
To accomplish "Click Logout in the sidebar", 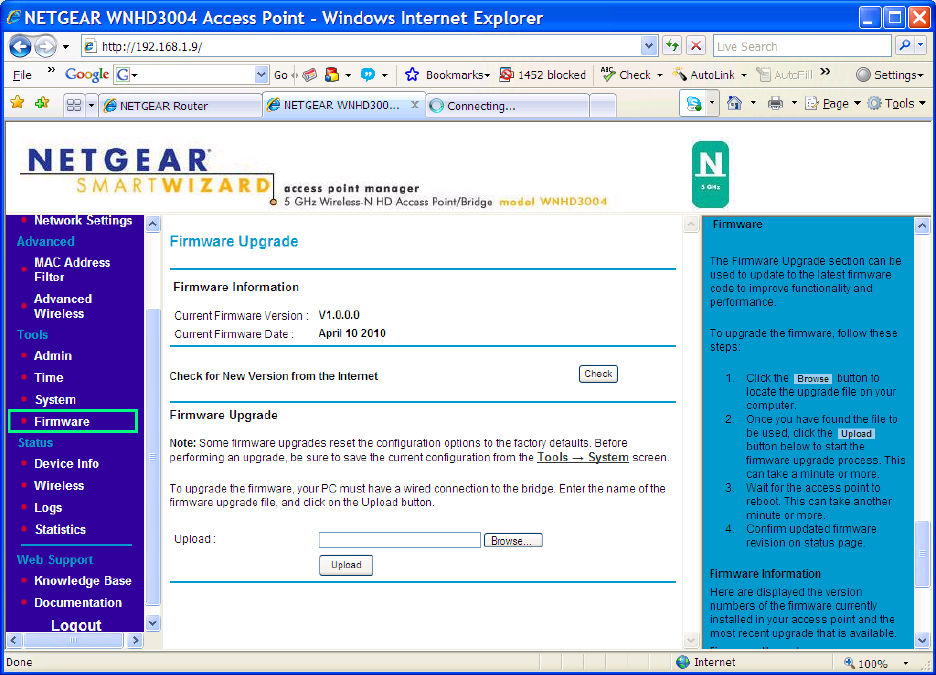I will [x=76, y=625].
